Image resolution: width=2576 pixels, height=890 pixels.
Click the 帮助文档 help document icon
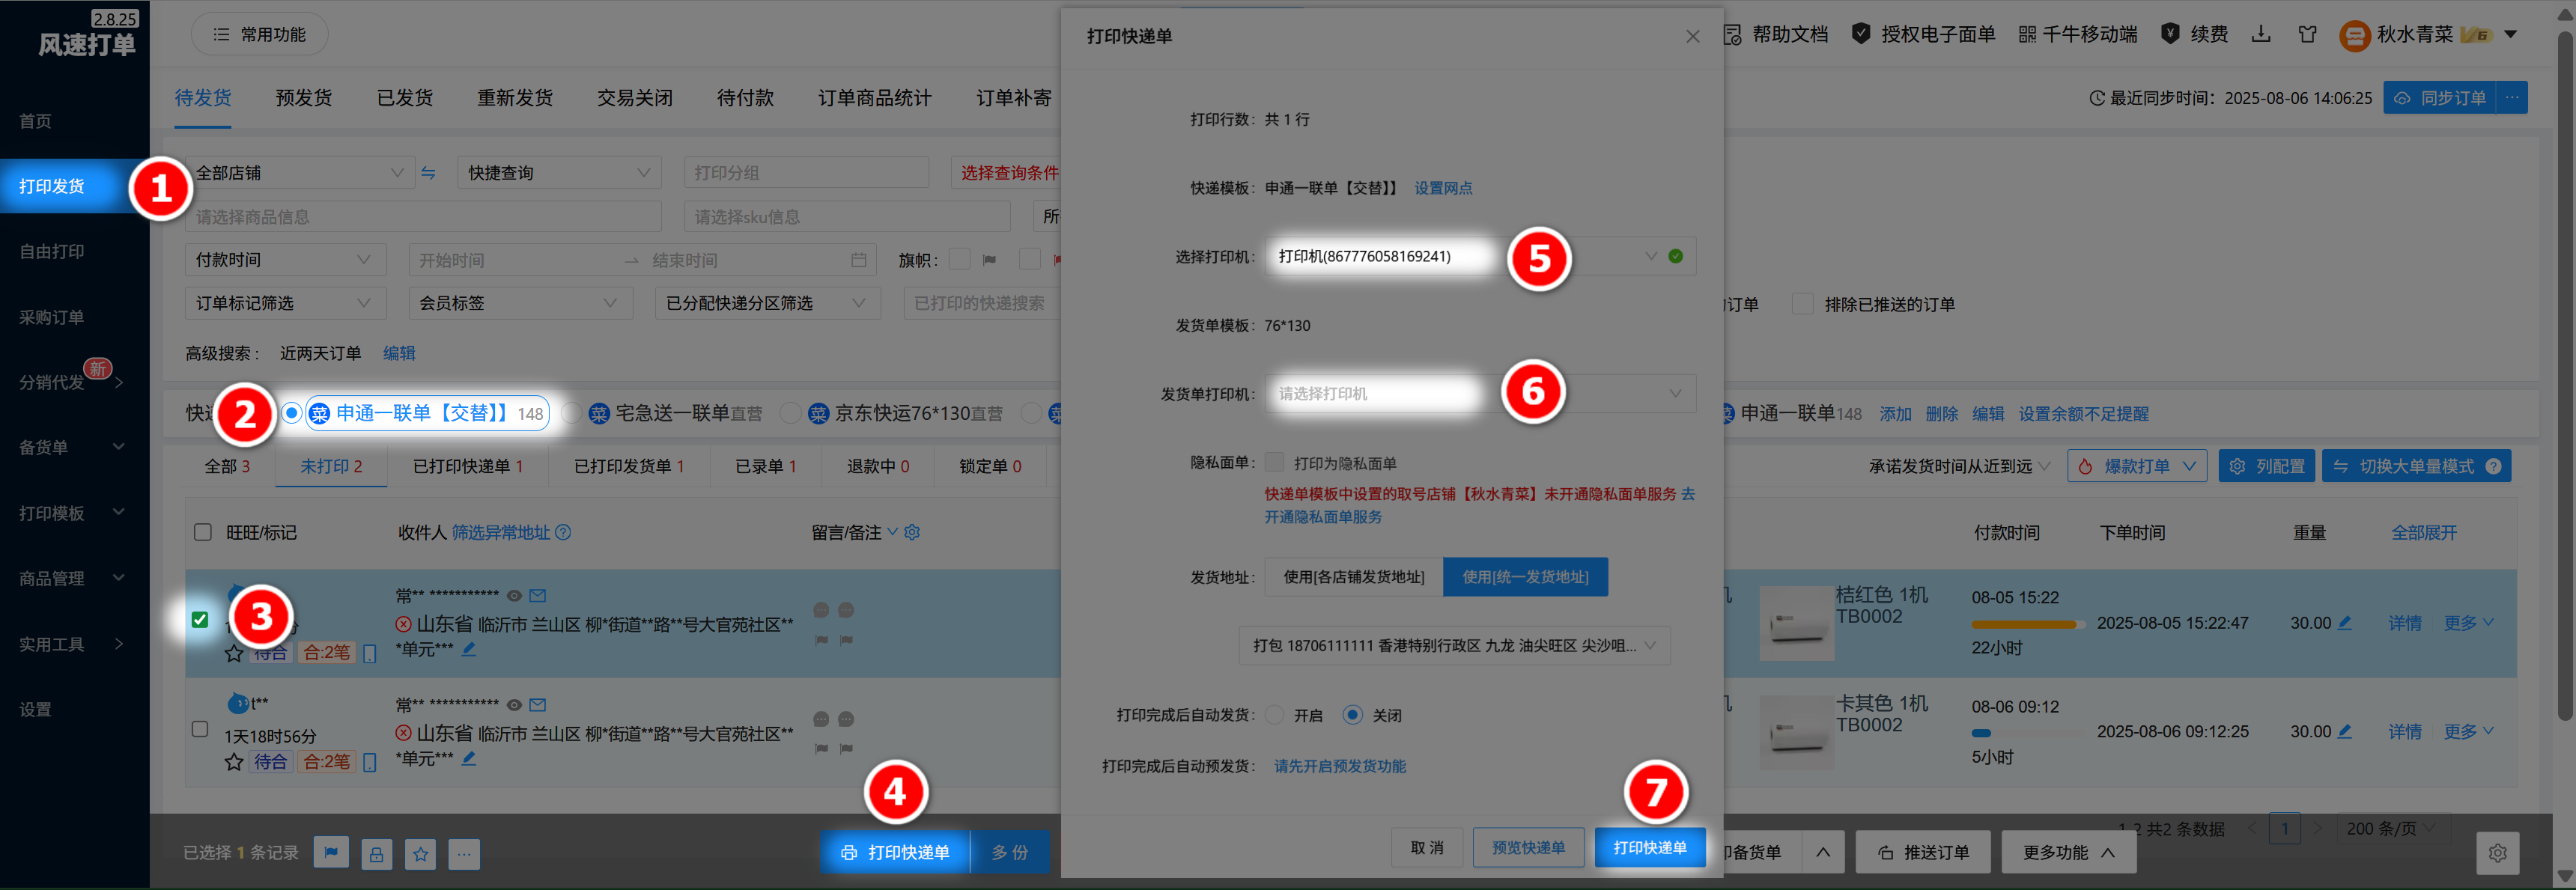tap(1733, 34)
